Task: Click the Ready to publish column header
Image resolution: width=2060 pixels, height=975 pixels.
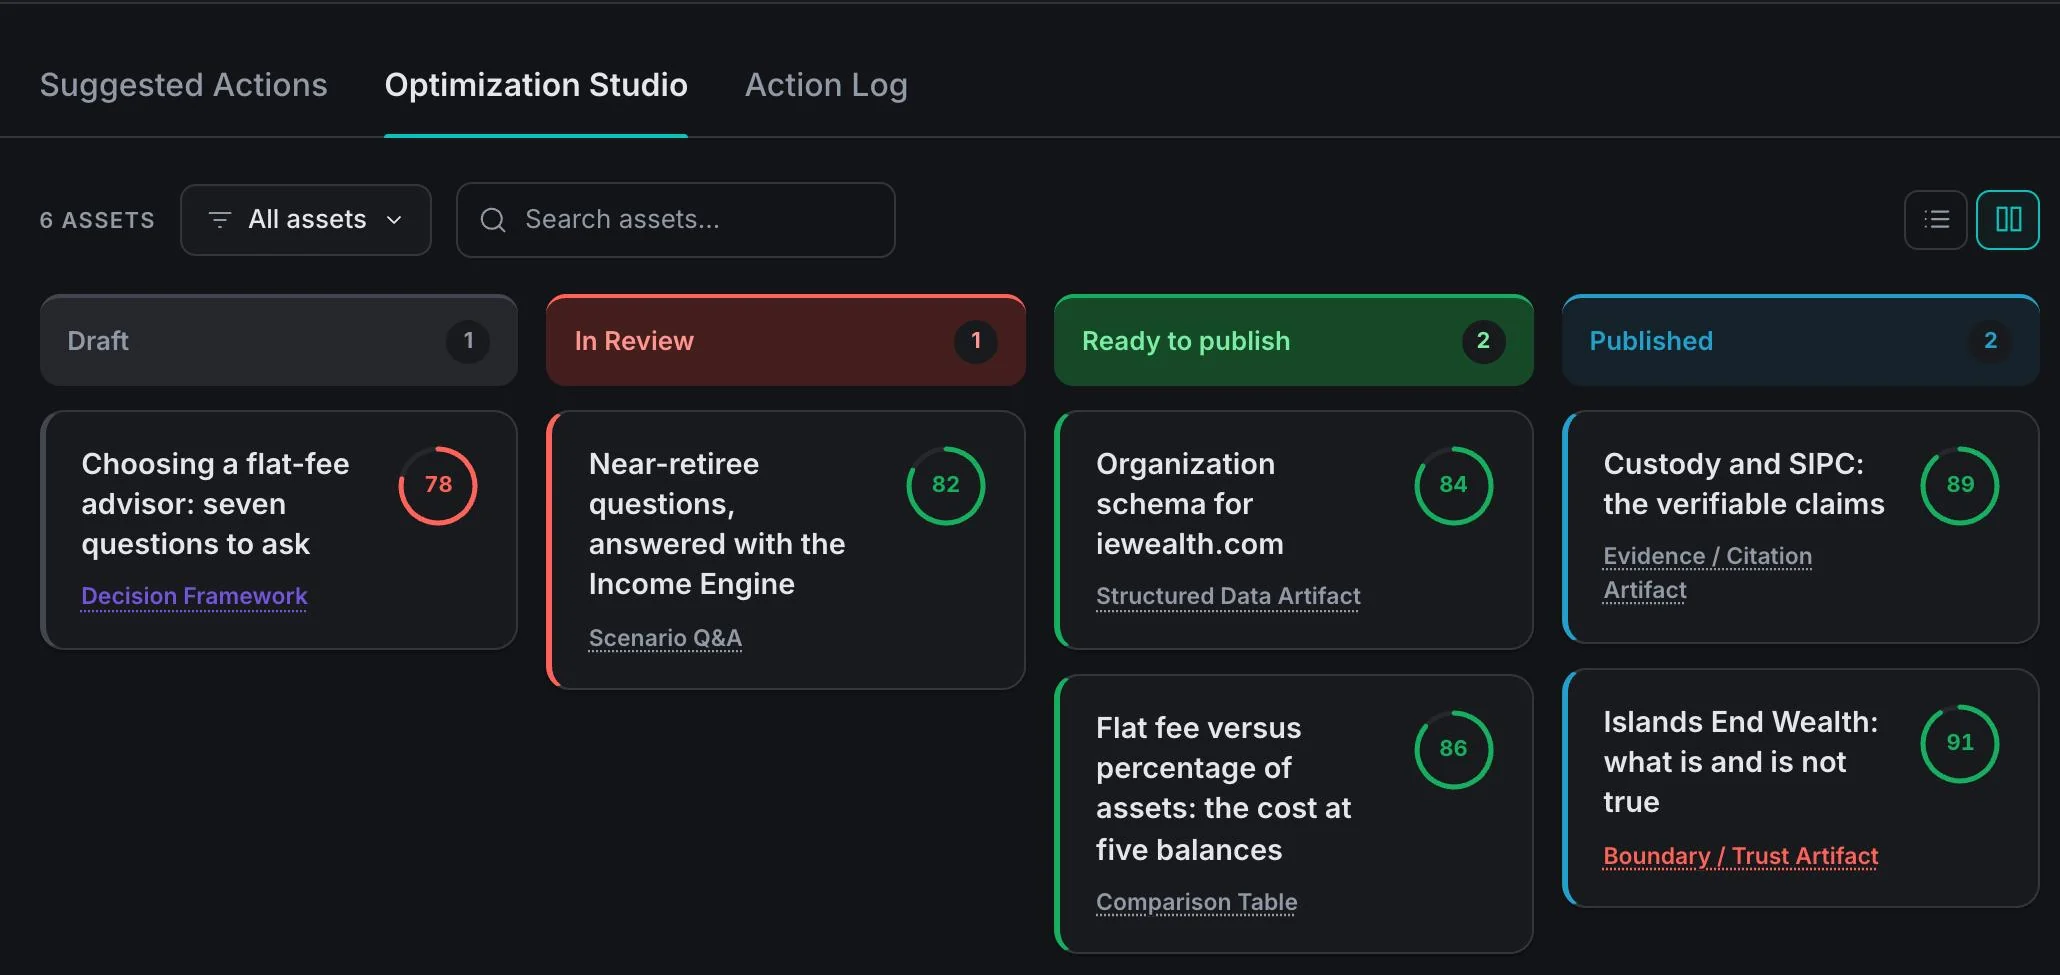Action: (1294, 341)
